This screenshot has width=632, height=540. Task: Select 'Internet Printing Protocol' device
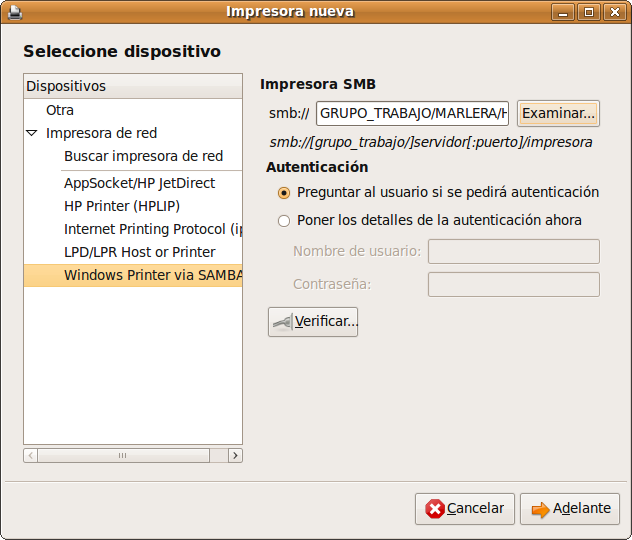152,229
